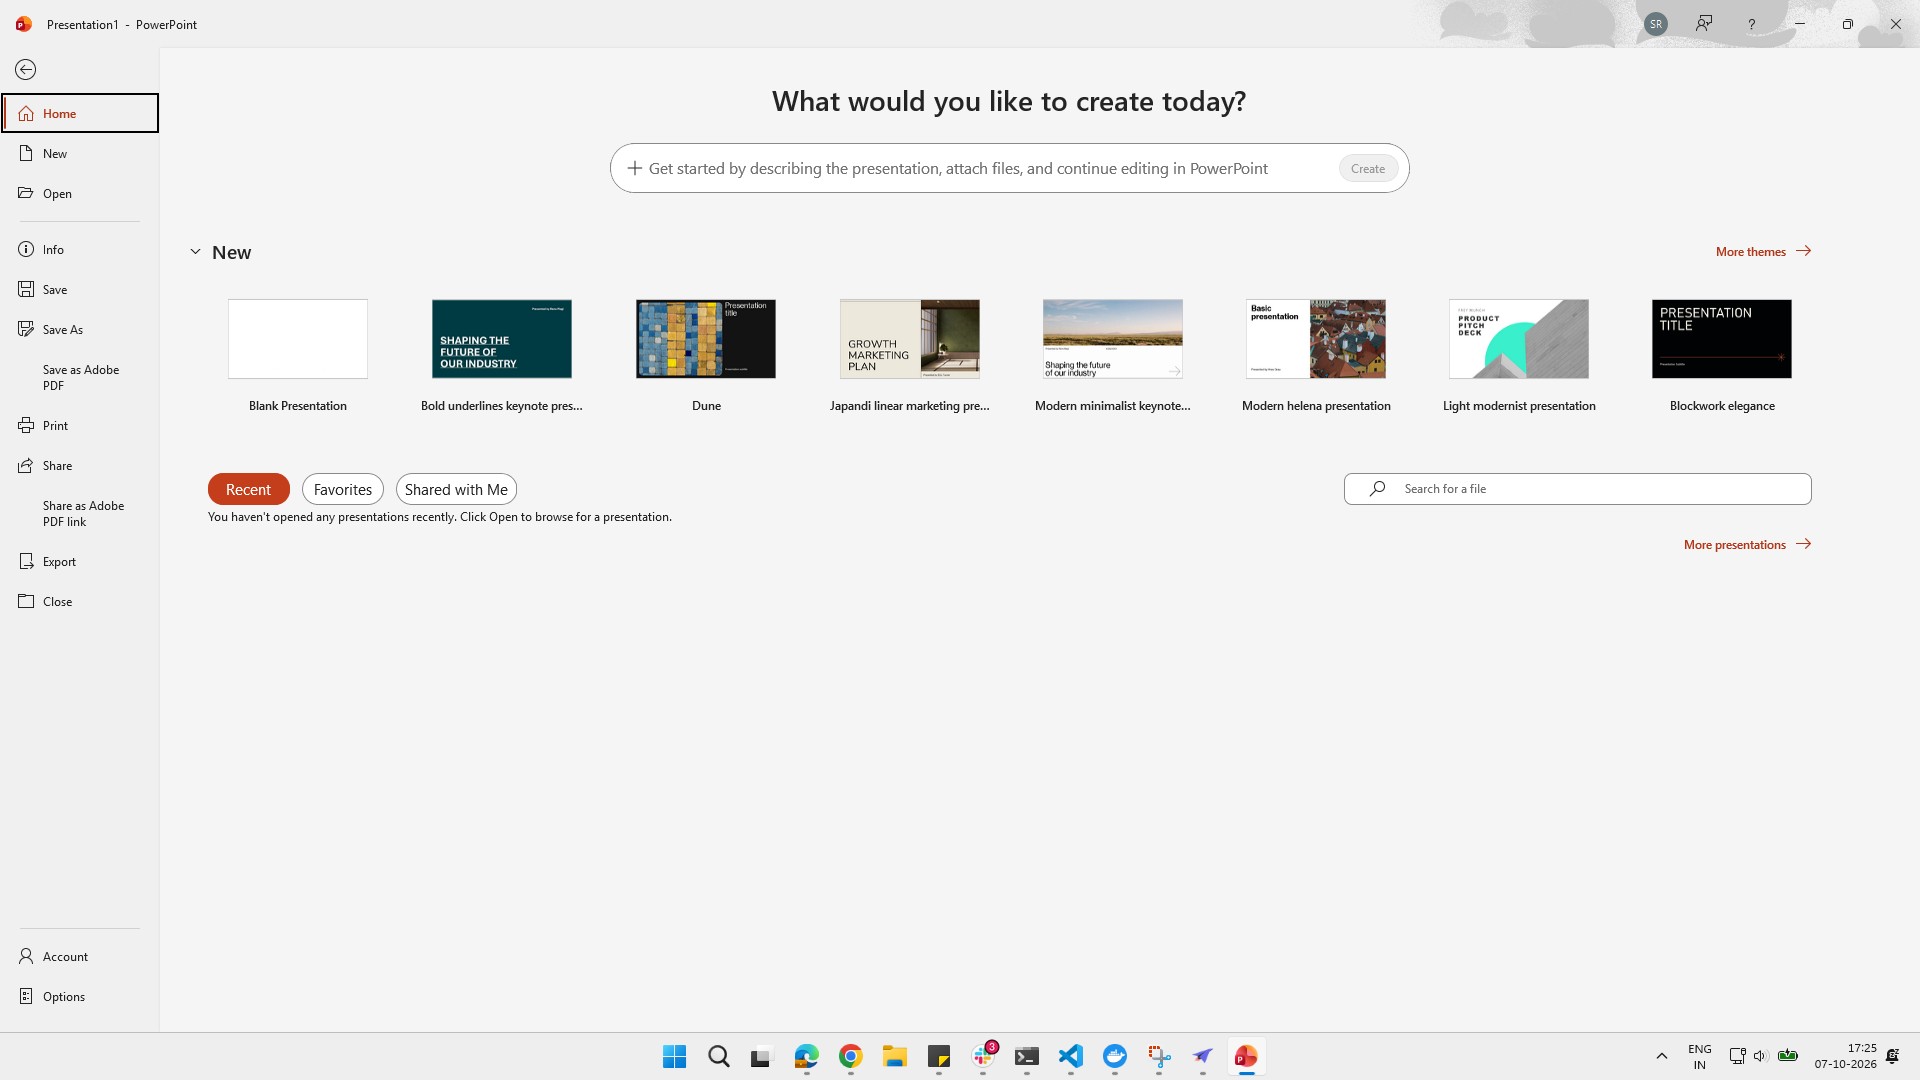This screenshot has width=1920, height=1080.
Task: Open Google Chrome from the taskbar
Action: click(851, 1056)
